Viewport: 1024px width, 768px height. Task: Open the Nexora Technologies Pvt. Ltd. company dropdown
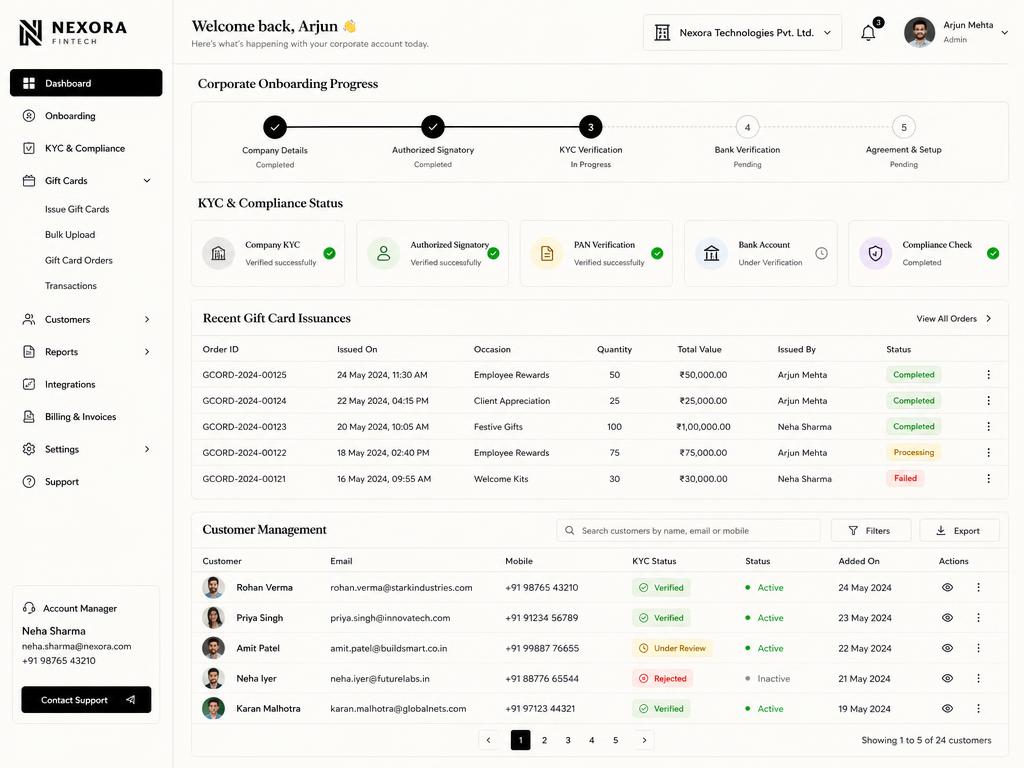click(x=743, y=33)
